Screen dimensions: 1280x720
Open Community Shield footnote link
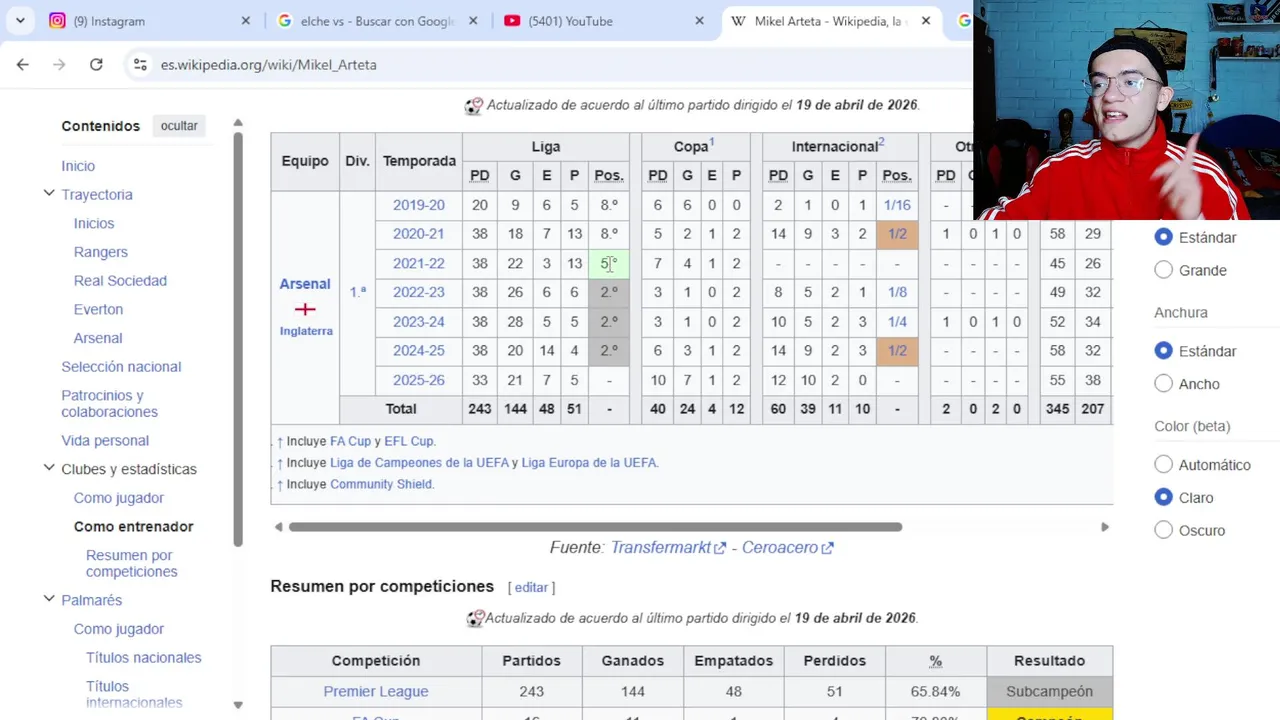(381, 484)
